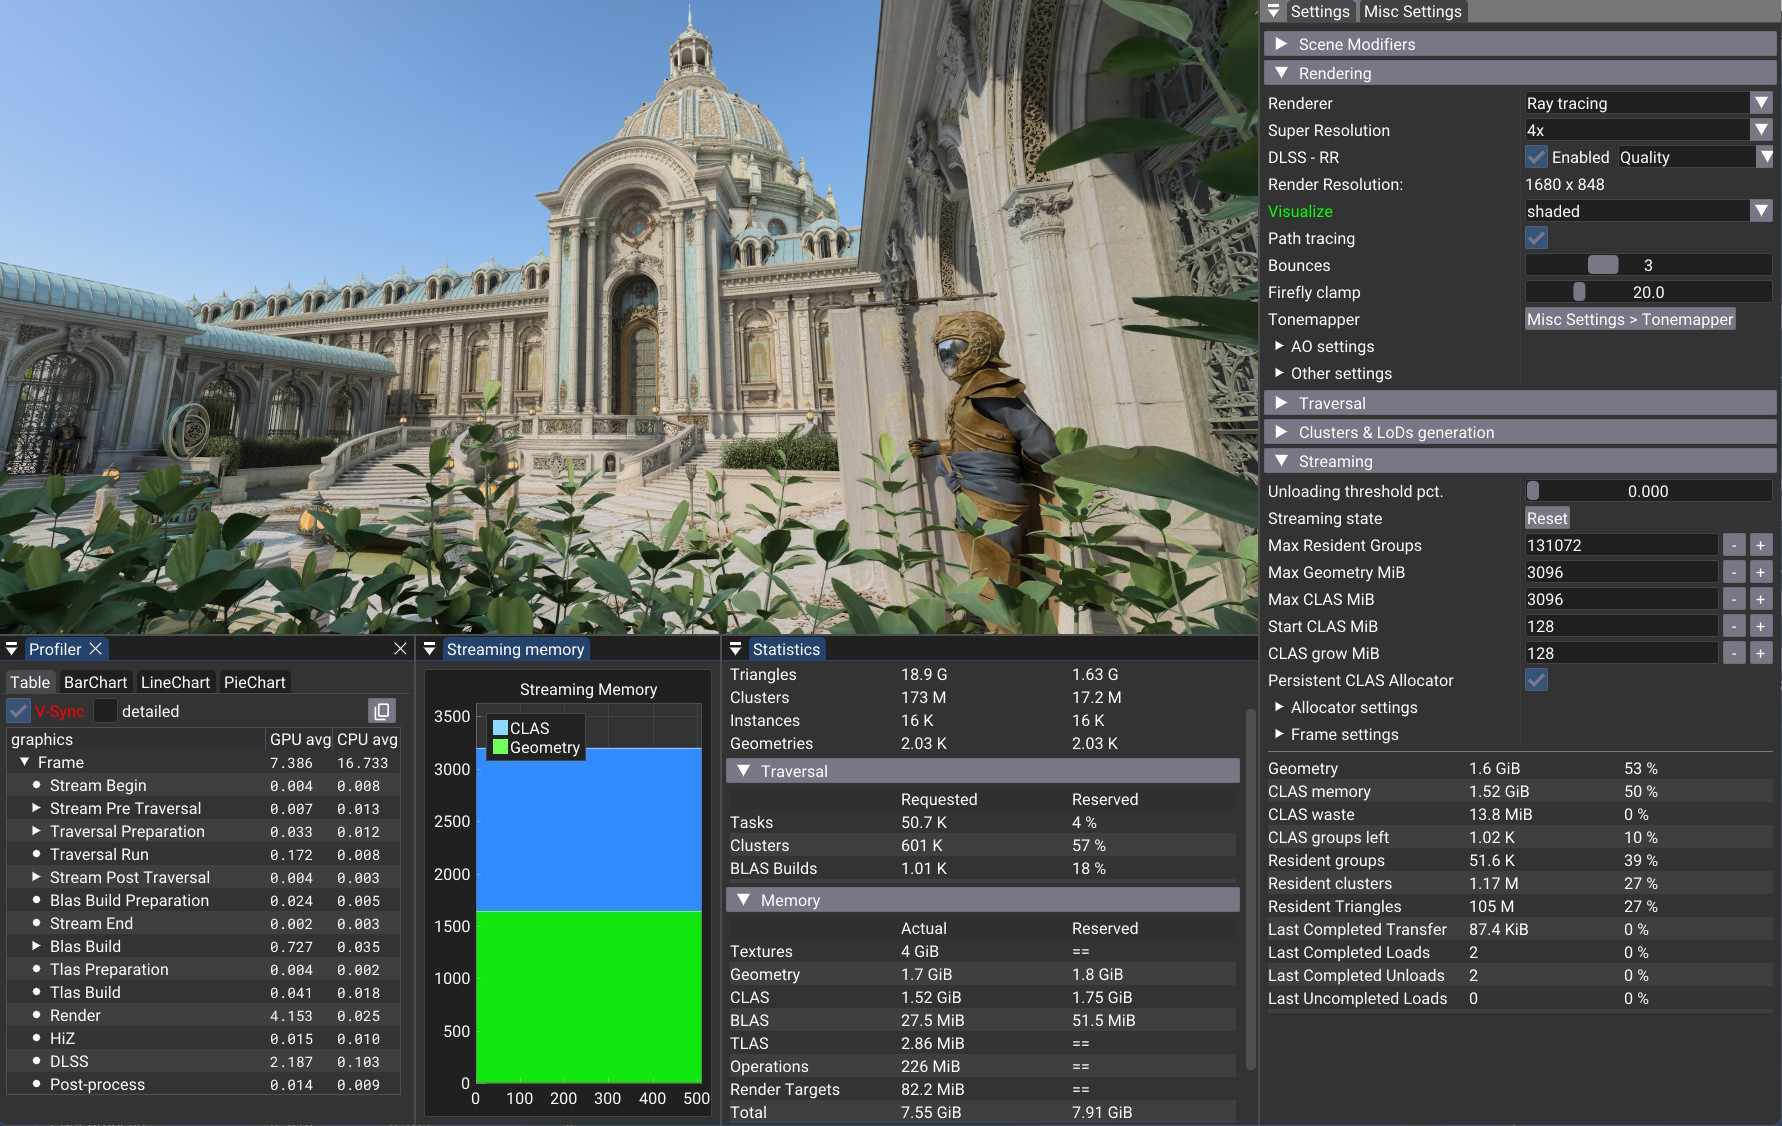Expand the Clusters & LoDs generation section
This screenshot has height=1126, width=1782.
tap(1520, 432)
